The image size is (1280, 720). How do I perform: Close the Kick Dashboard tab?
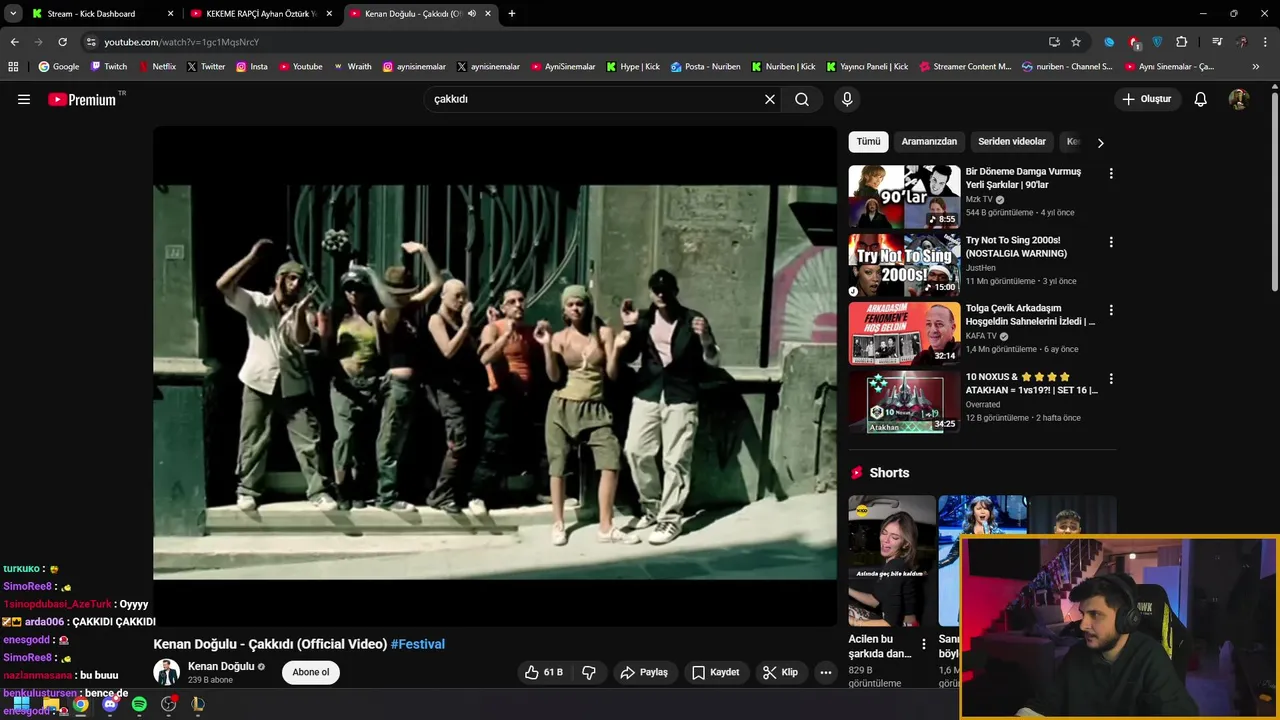170,14
